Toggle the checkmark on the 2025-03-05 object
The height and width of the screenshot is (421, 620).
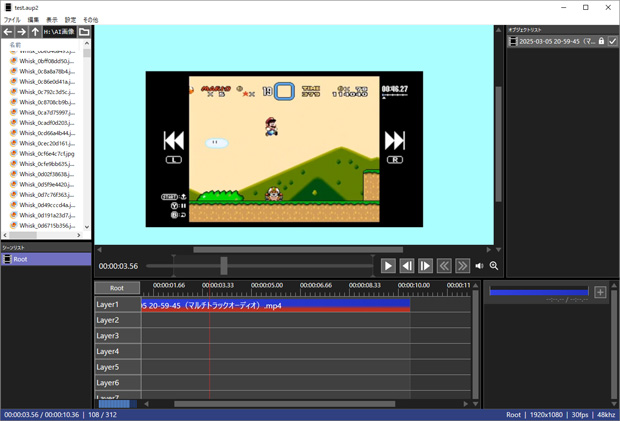coord(612,41)
